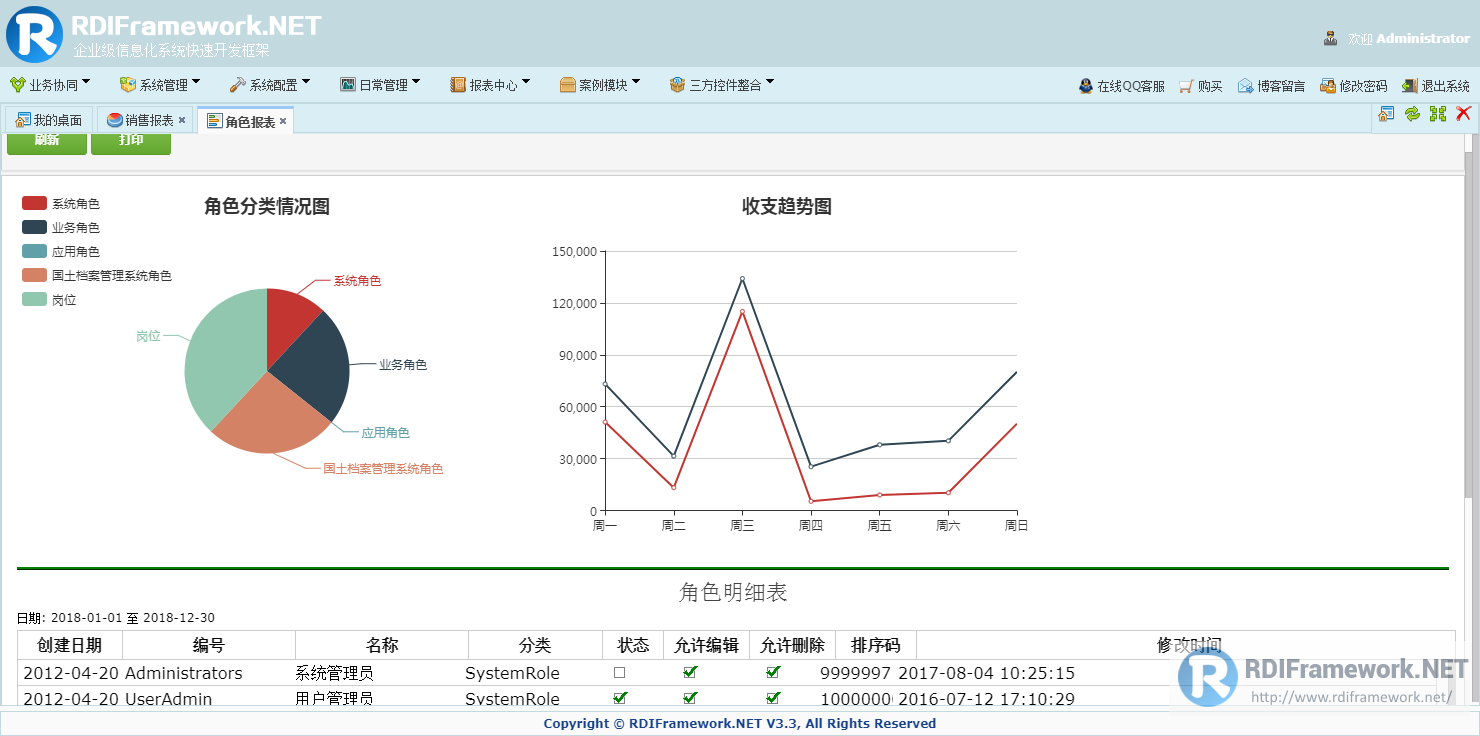Screen dimensions: 1480x736
Task: Click the 角色明细表 heading
Action: (x=733, y=592)
